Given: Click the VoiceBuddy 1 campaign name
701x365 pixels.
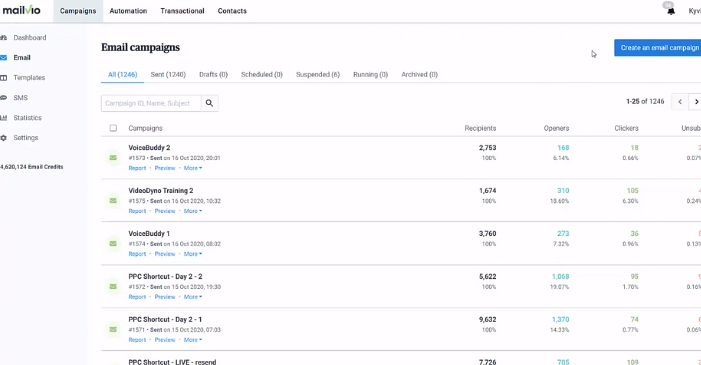Looking at the screenshot, I should [x=149, y=233].
